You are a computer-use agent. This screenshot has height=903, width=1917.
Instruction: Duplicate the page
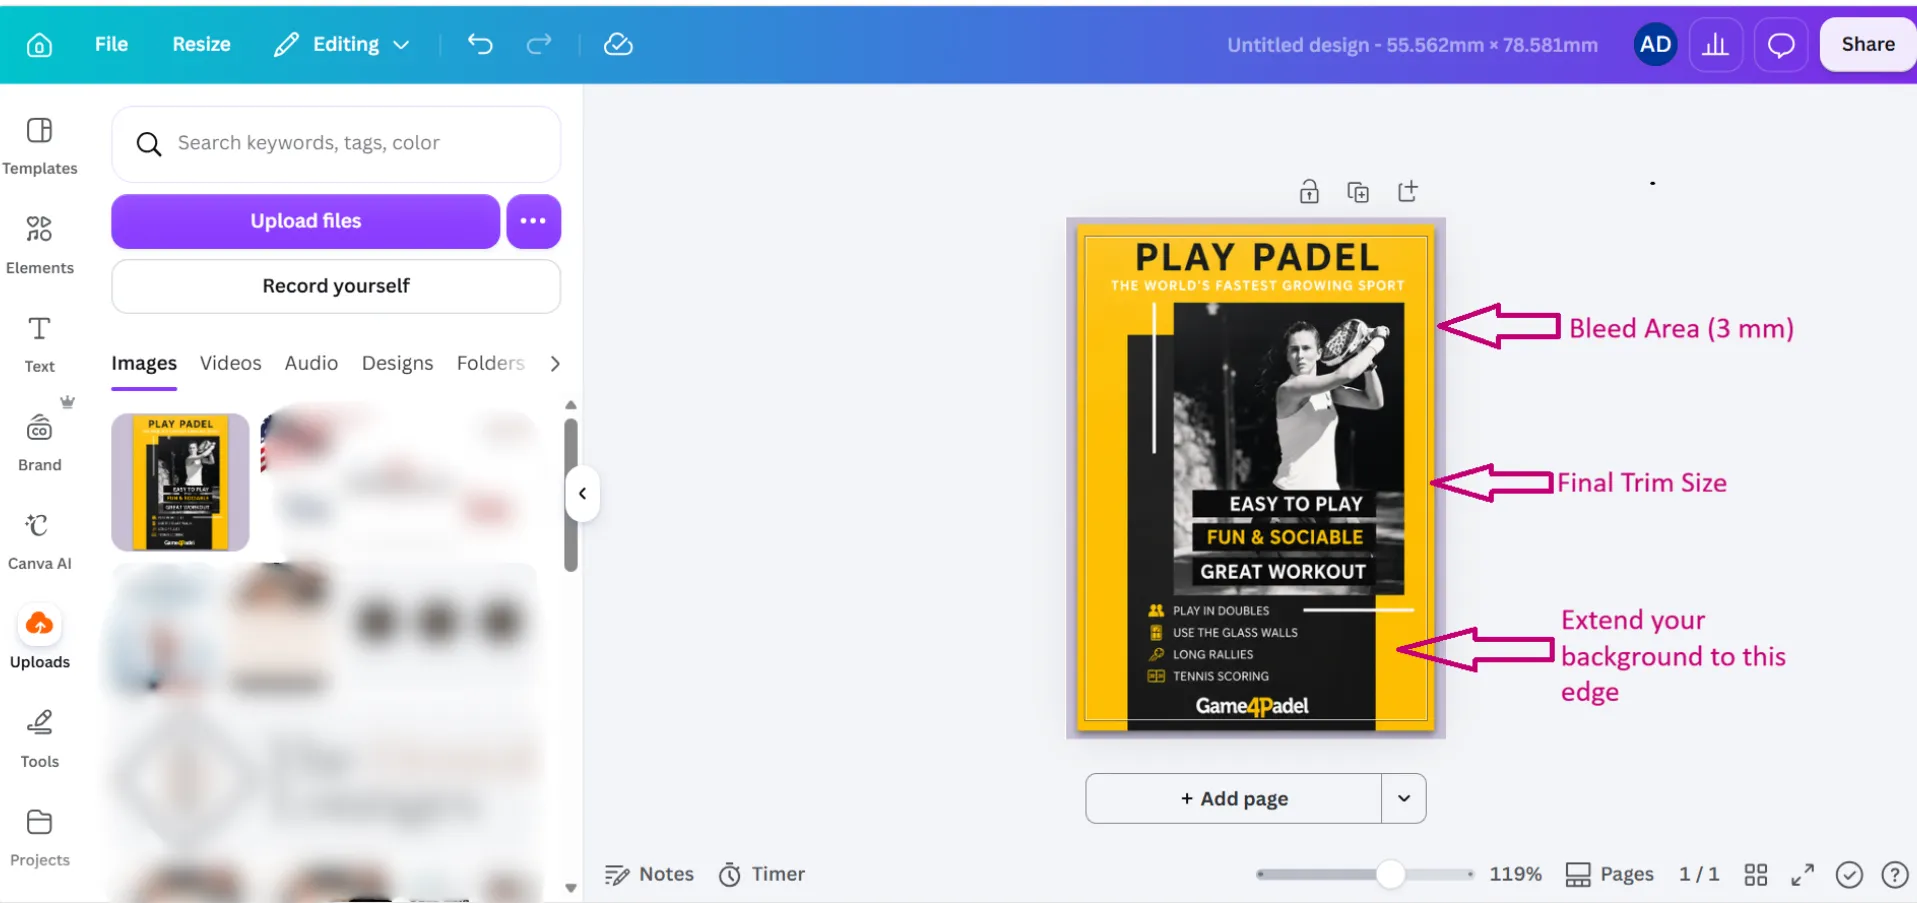coord(1358,191)
